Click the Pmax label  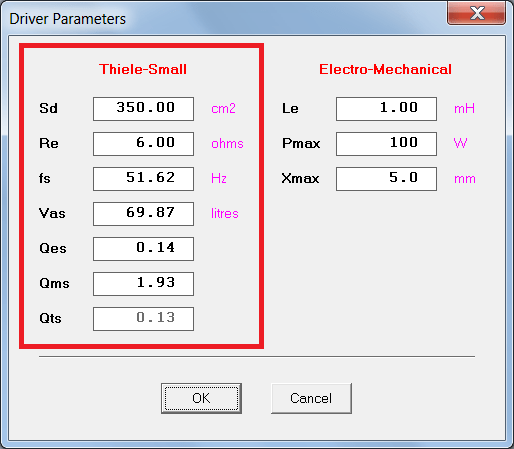301,144
